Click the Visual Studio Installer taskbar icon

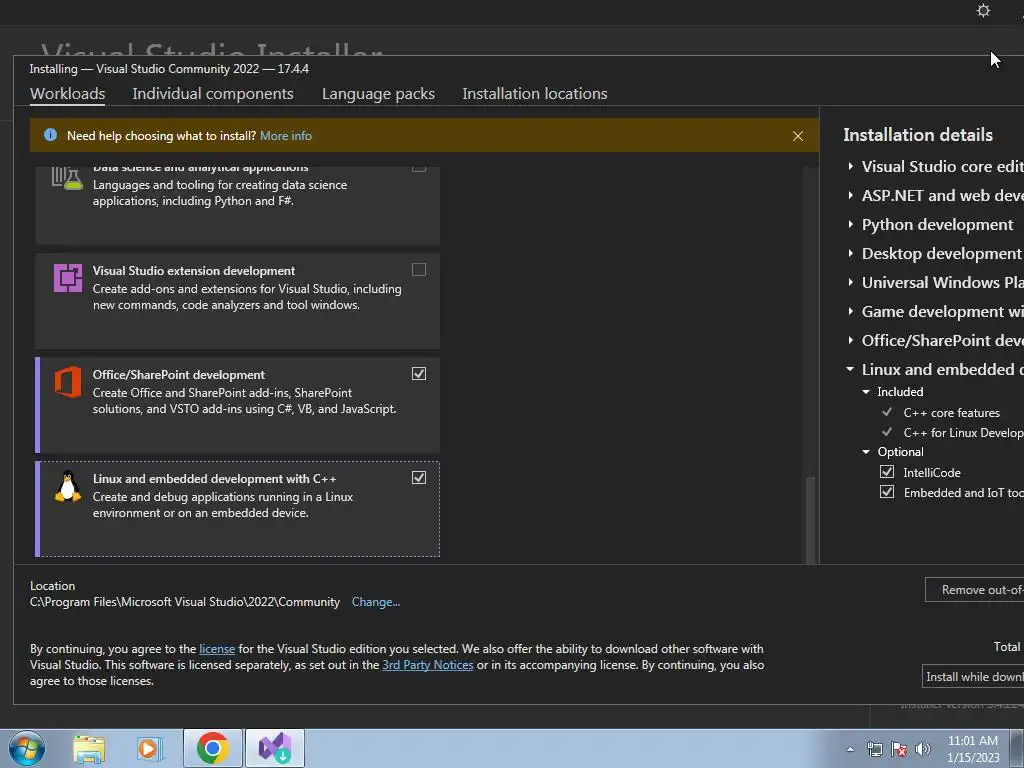275,748
